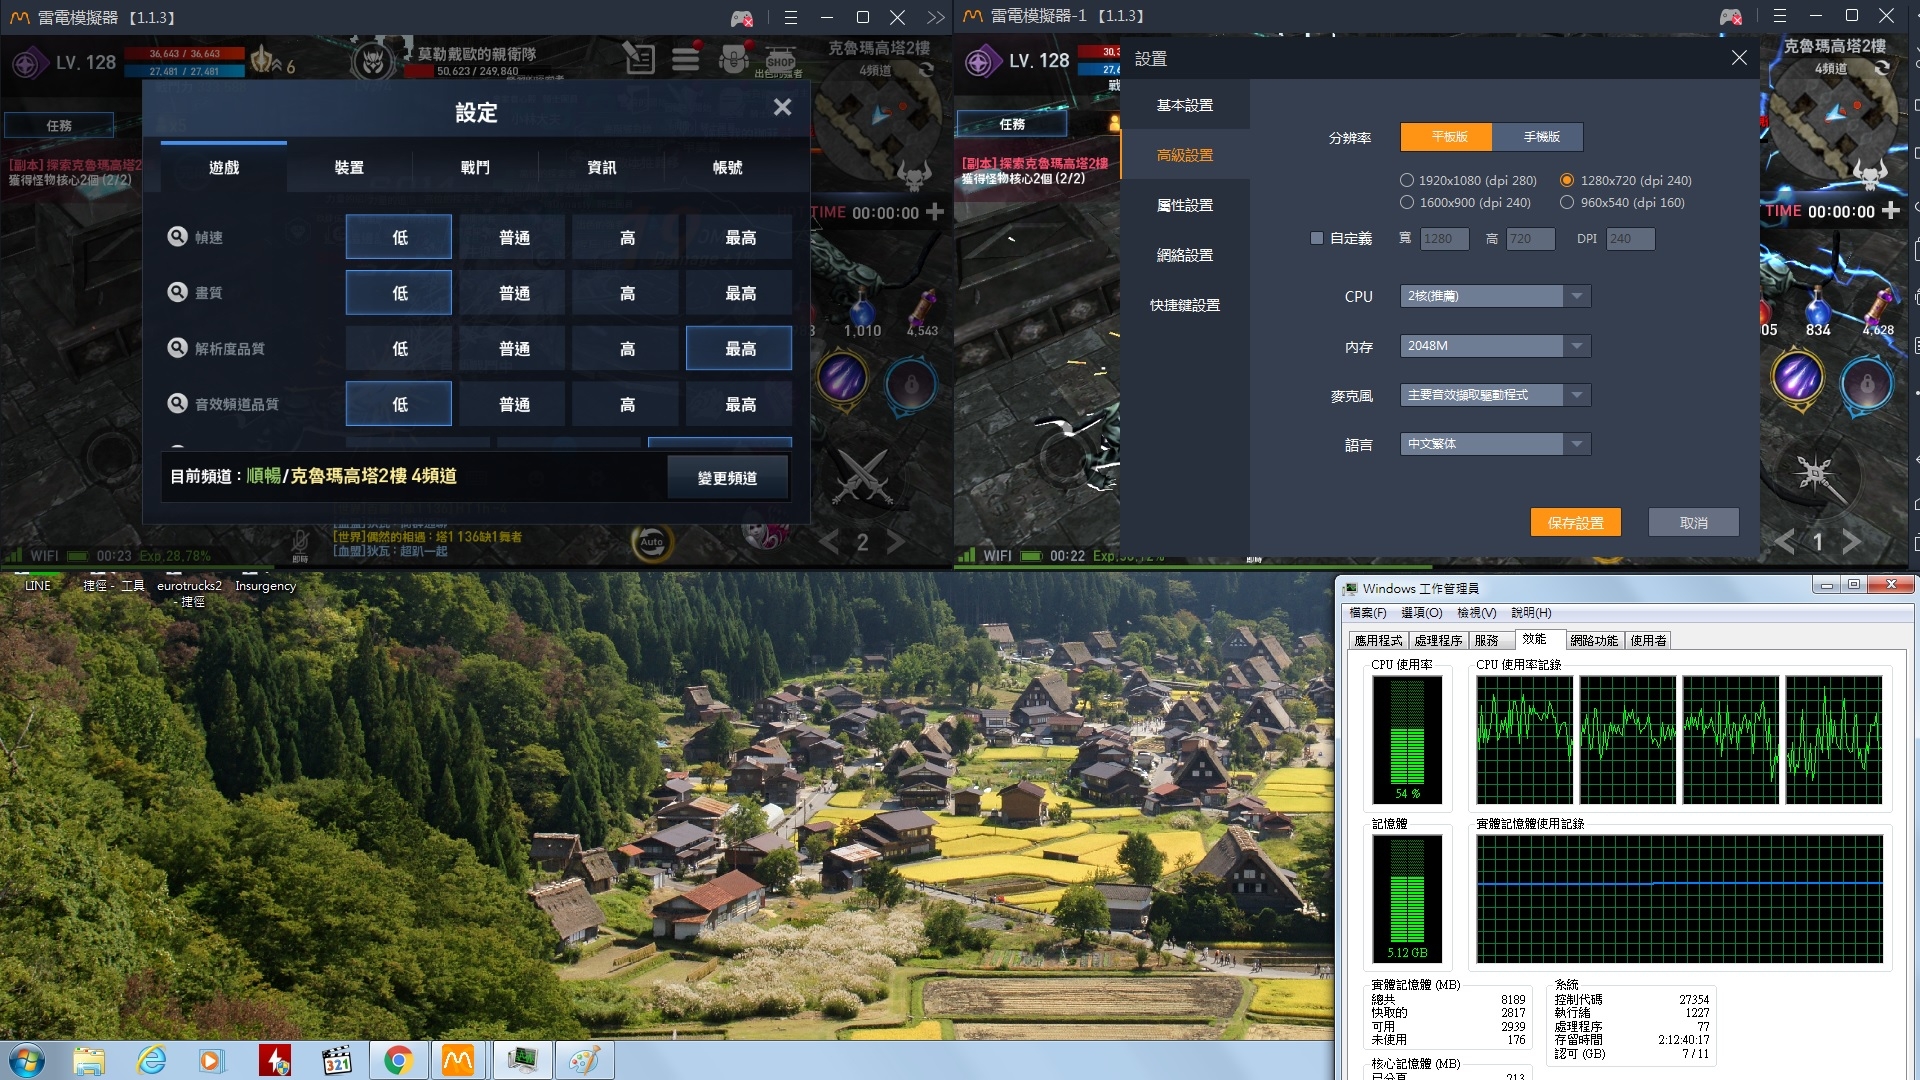Select 平板版 resolution mode

pos(1447,137)
